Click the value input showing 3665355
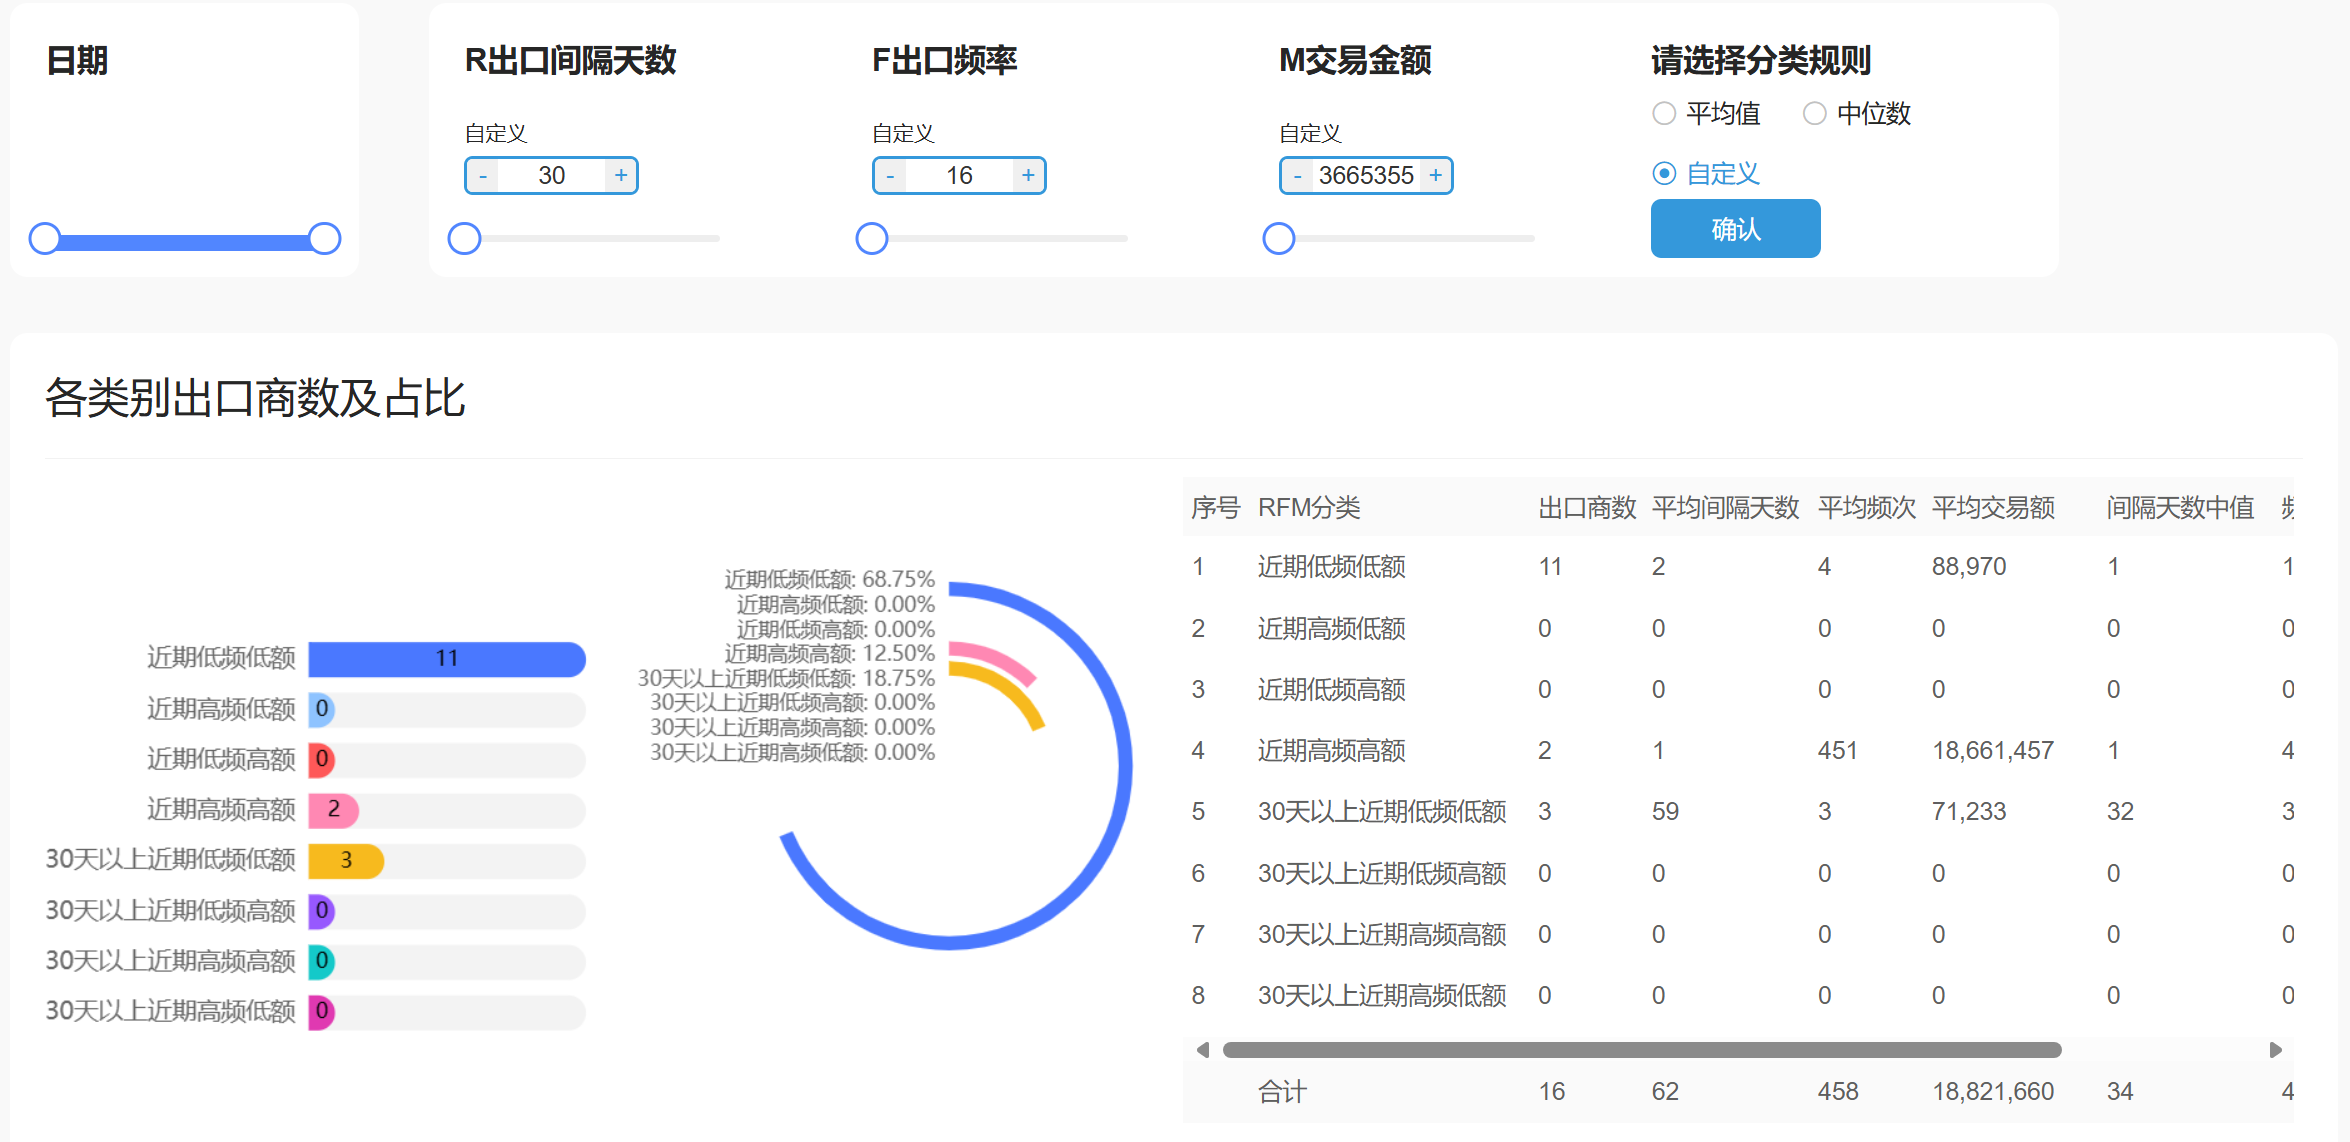Viewport: 2350px width, 1142px height. 1366,174
